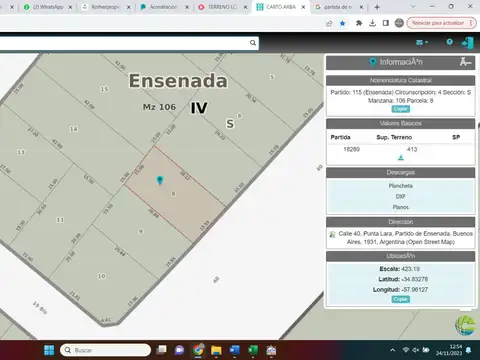Click the partida value 18289
480x360 pixels.
[351, 149]
